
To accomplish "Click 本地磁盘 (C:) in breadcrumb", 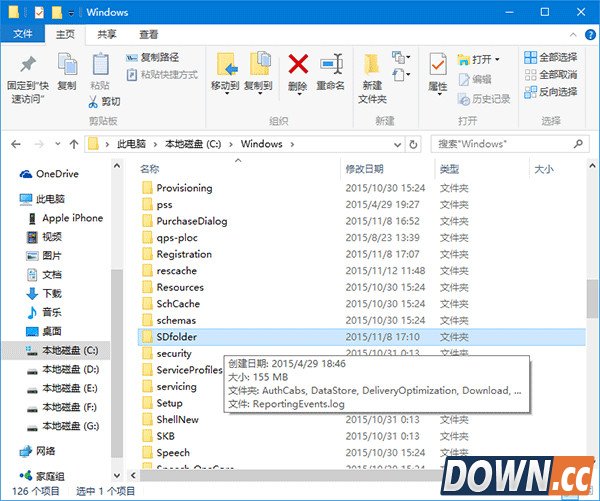I will (193, 144).
